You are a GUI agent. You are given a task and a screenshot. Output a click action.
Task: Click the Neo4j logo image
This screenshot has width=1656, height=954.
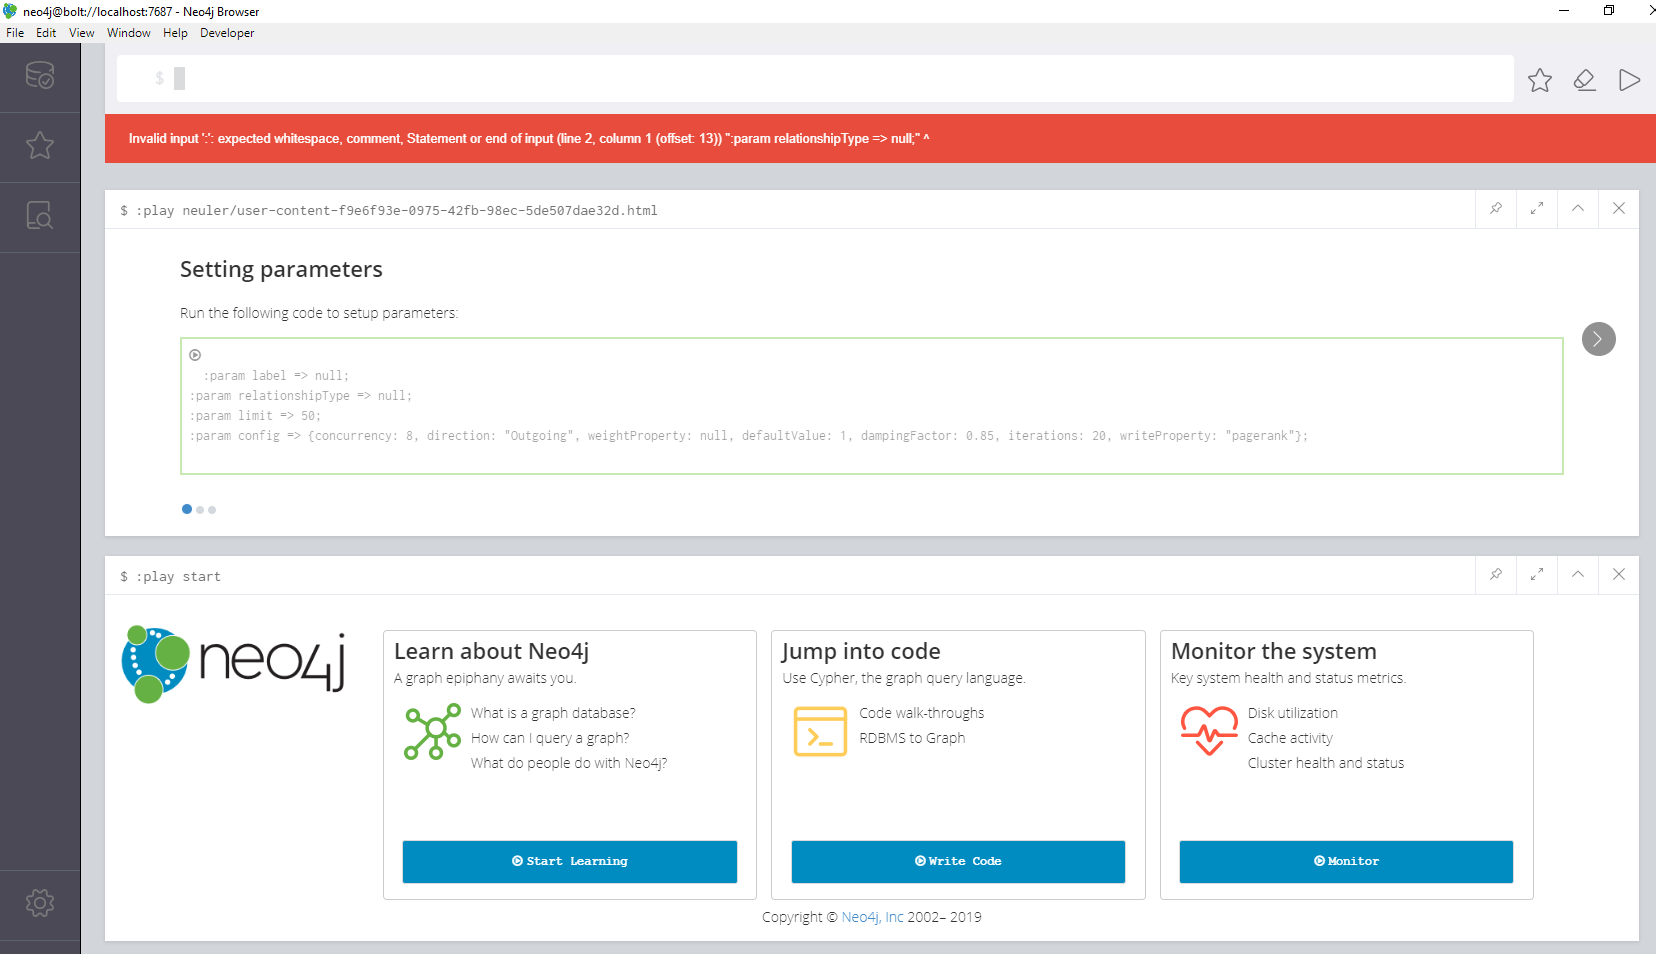(233, 665)
